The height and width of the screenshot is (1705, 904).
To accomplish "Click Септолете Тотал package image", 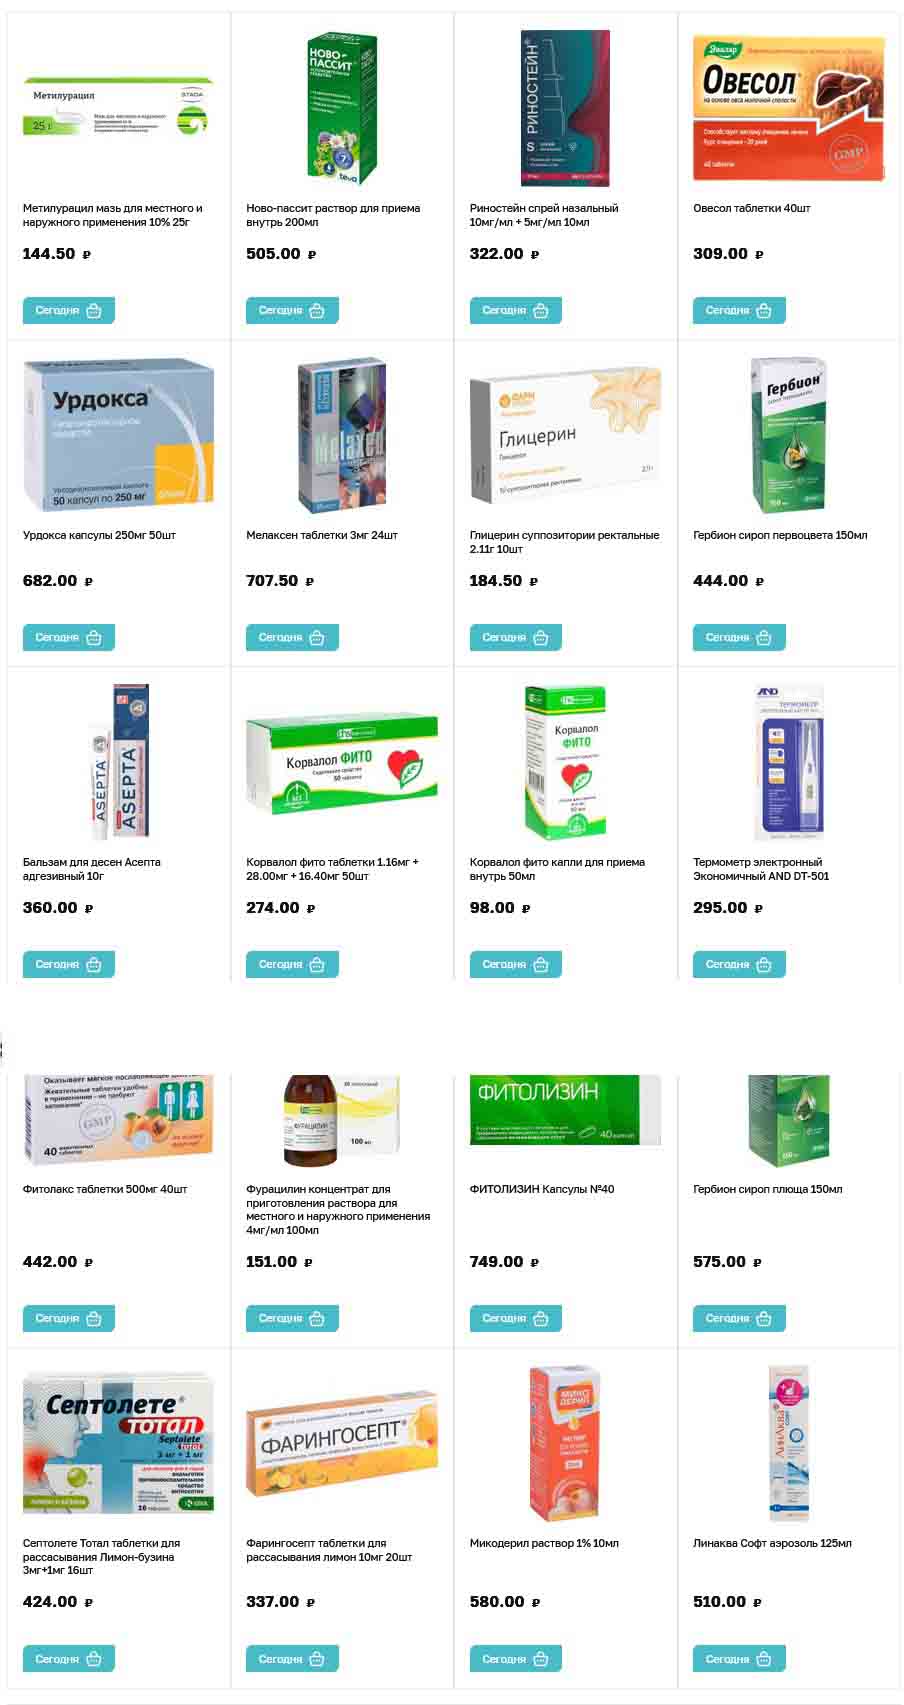I will [118, 1442].
